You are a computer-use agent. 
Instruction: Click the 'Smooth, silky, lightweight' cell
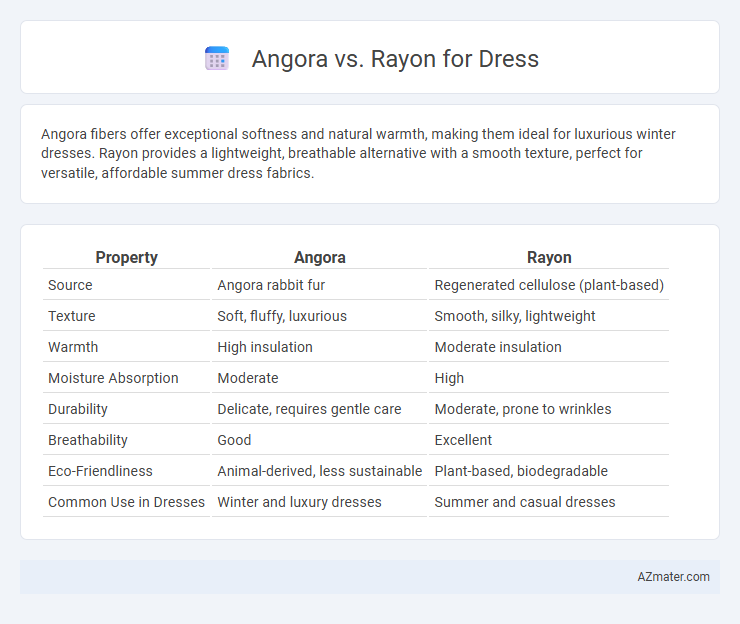coord(515,316)
